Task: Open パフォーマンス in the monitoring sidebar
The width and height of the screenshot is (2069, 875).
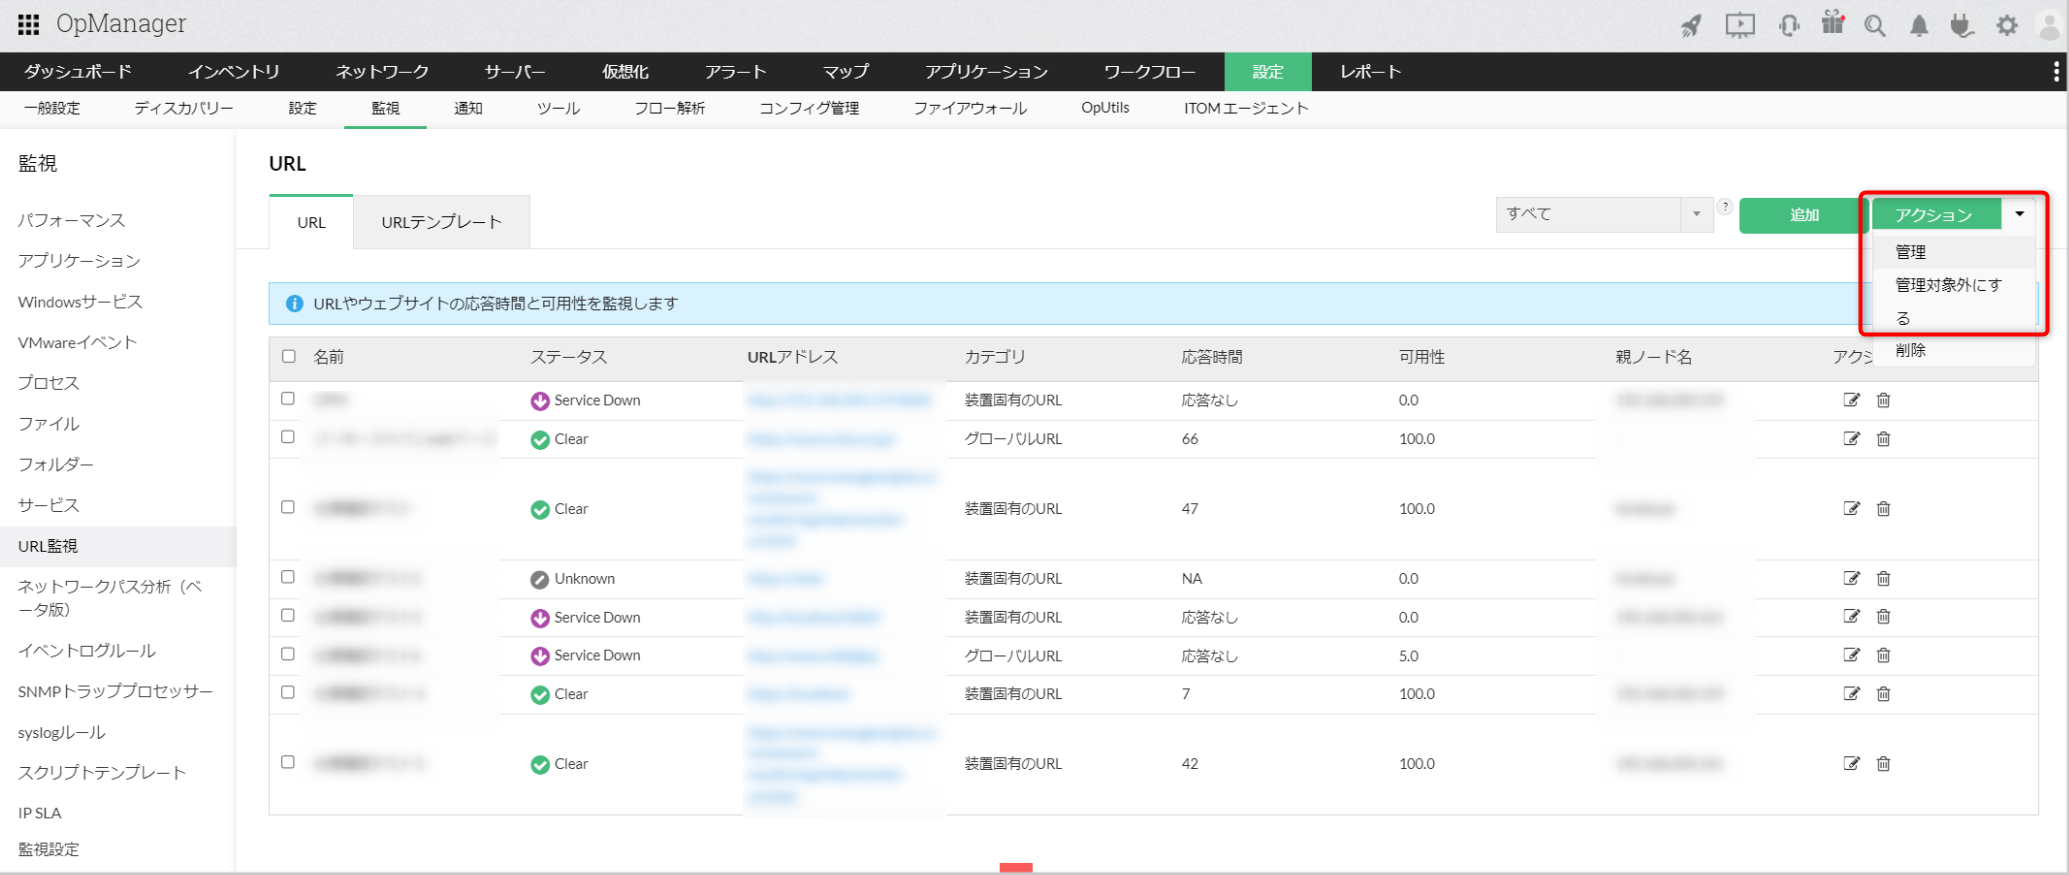Action: tap(72, 220)
